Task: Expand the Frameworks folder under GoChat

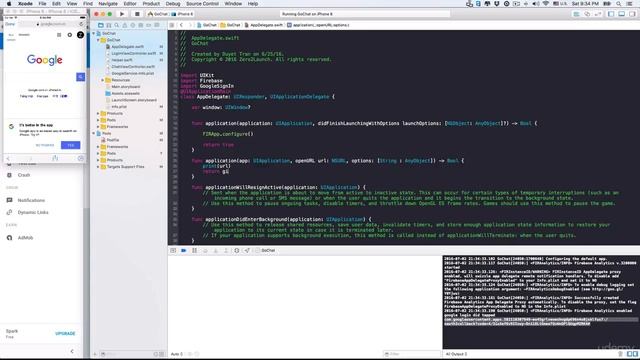Action: coord(98,127)
